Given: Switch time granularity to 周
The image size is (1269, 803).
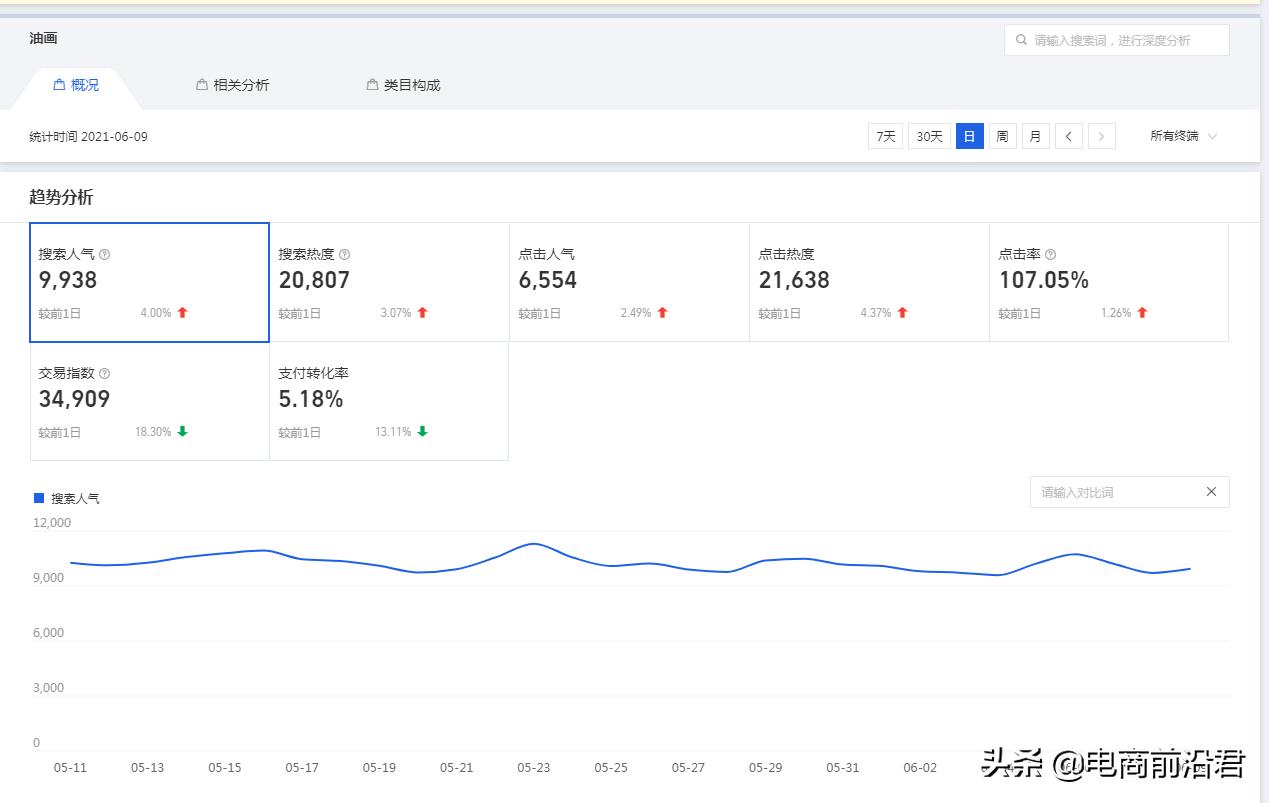Looking at the screenshot, I should click(x=1002, y=136).
